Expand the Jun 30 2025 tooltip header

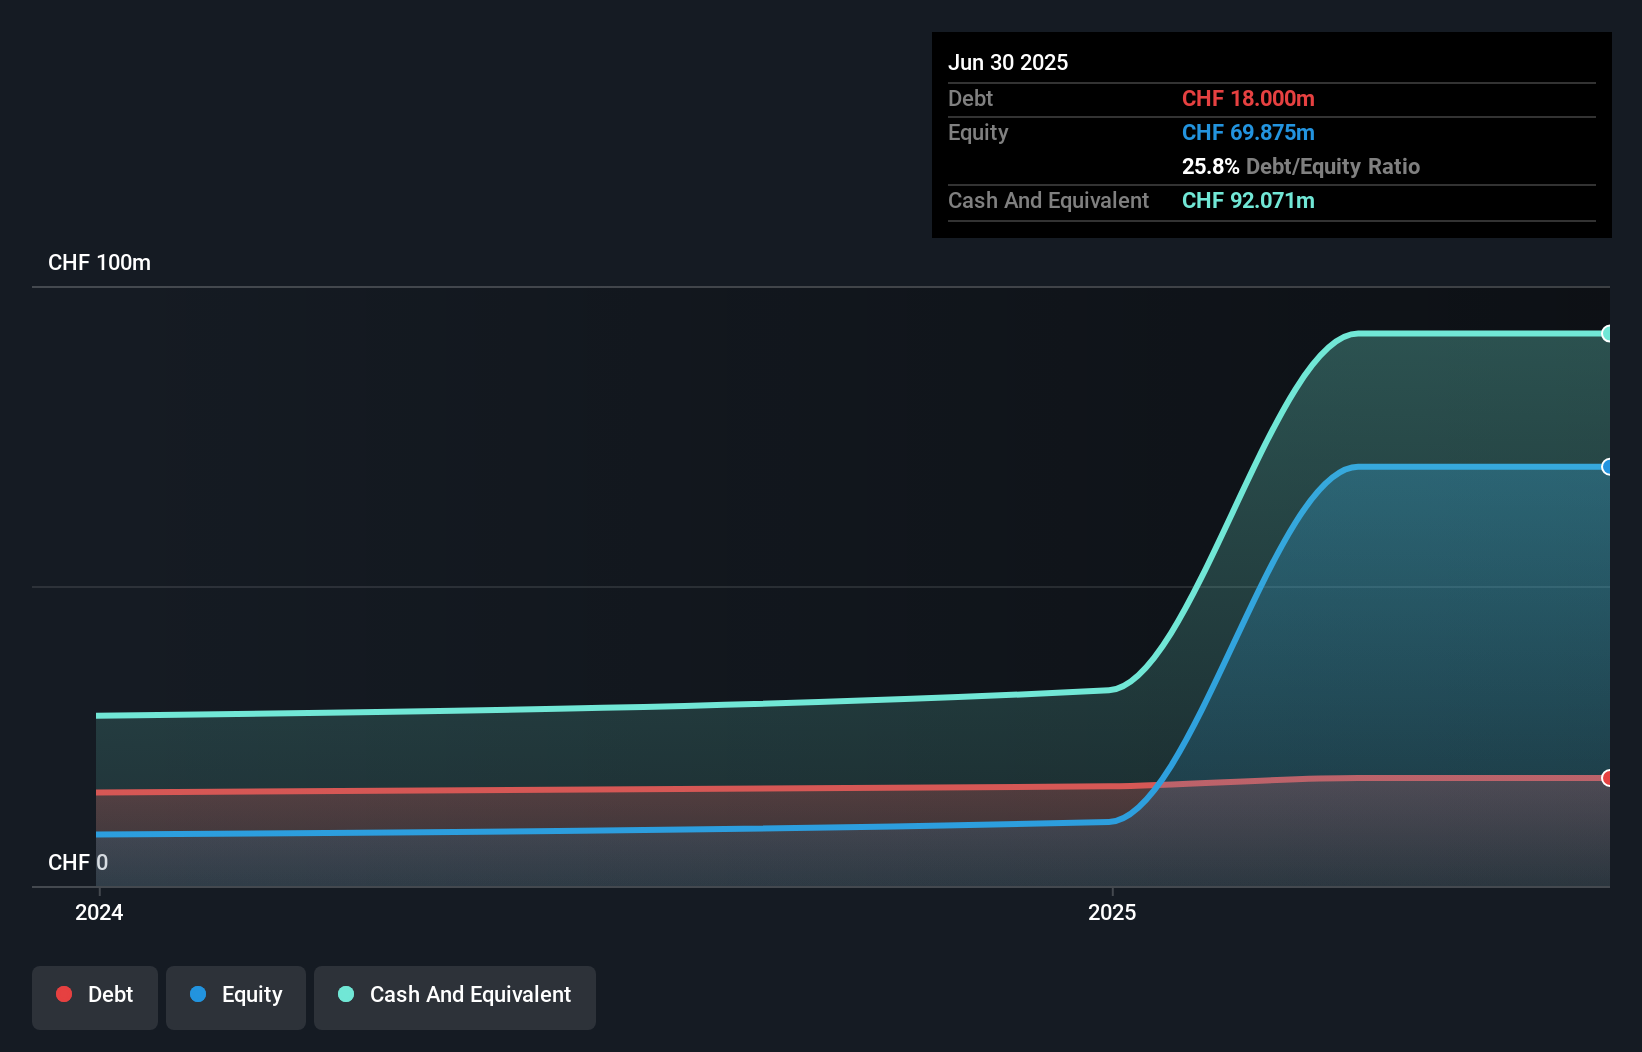pos(1008,62)
